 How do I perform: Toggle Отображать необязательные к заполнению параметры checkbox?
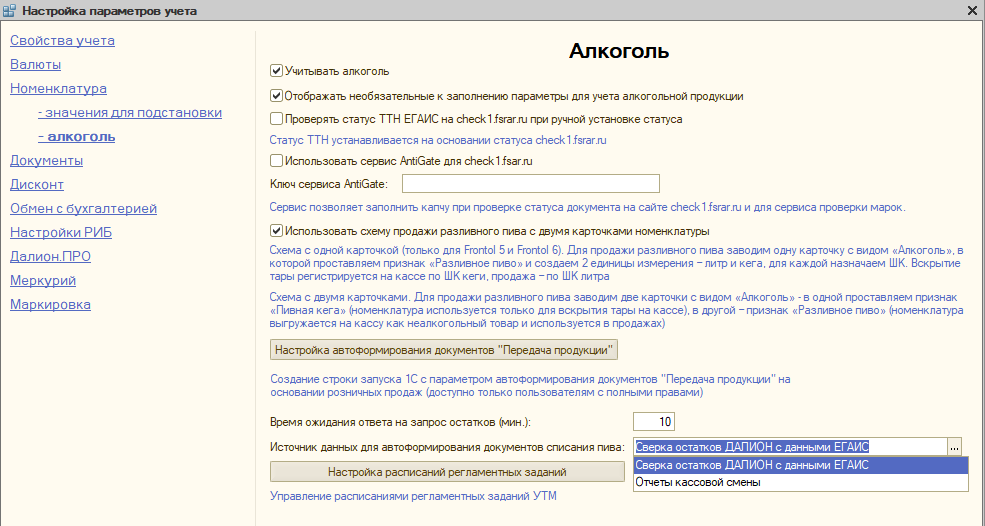pos(276,96)
